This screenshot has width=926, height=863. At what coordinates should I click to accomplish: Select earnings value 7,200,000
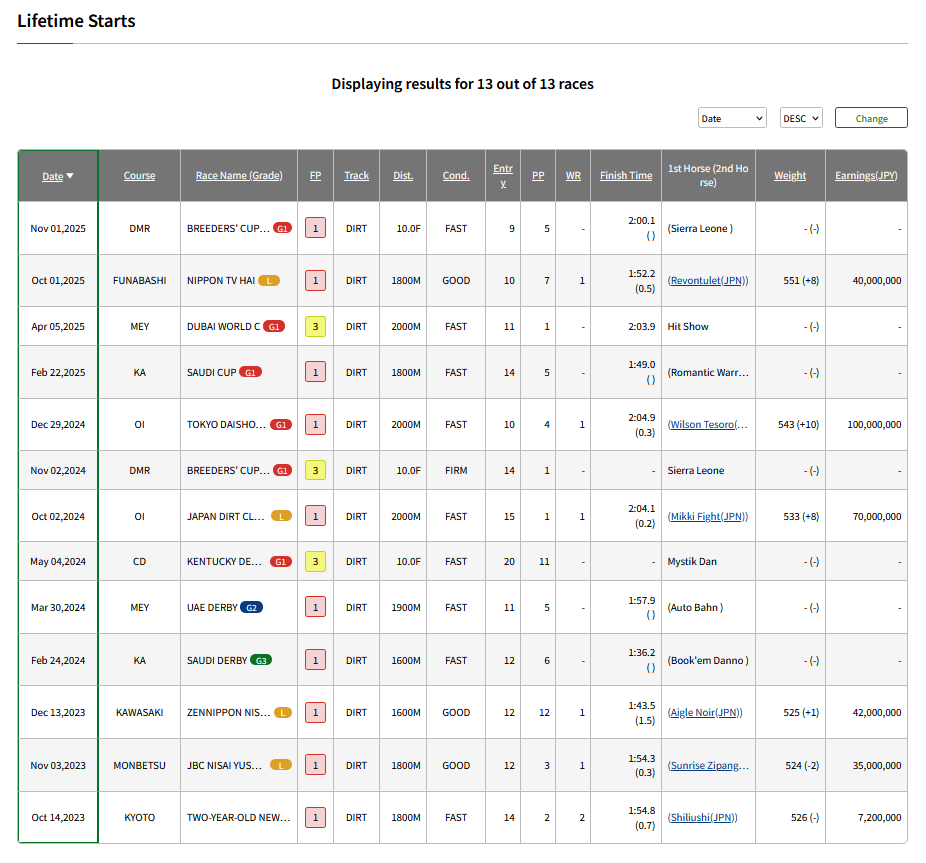[x=879, y=818]
